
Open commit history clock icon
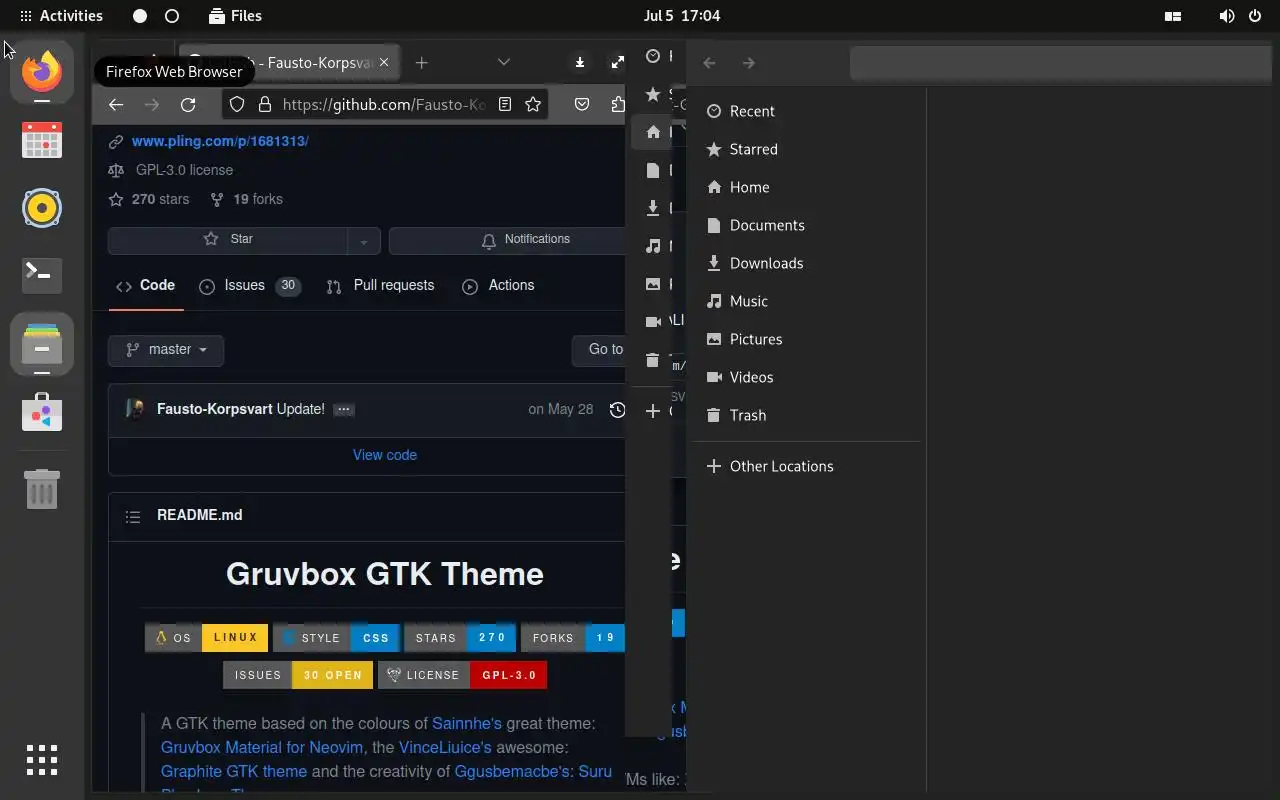coord(617,410)
